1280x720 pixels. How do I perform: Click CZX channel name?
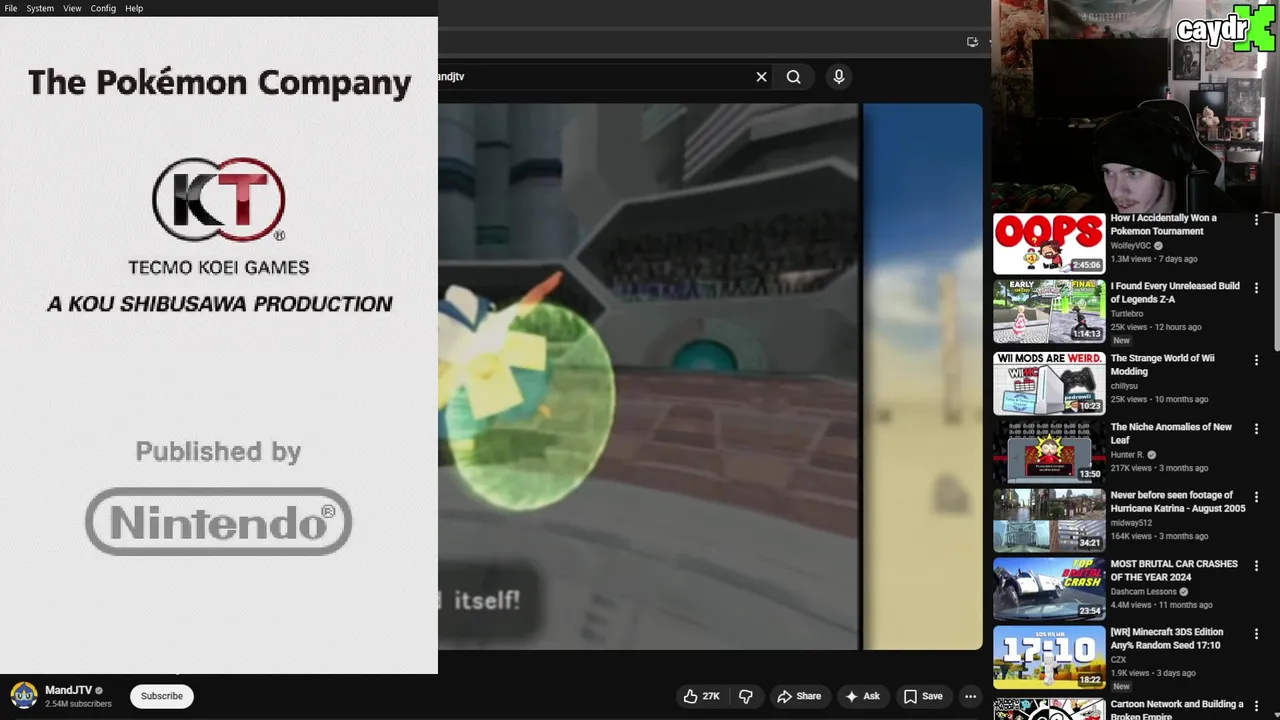(x=1118, y=660)
